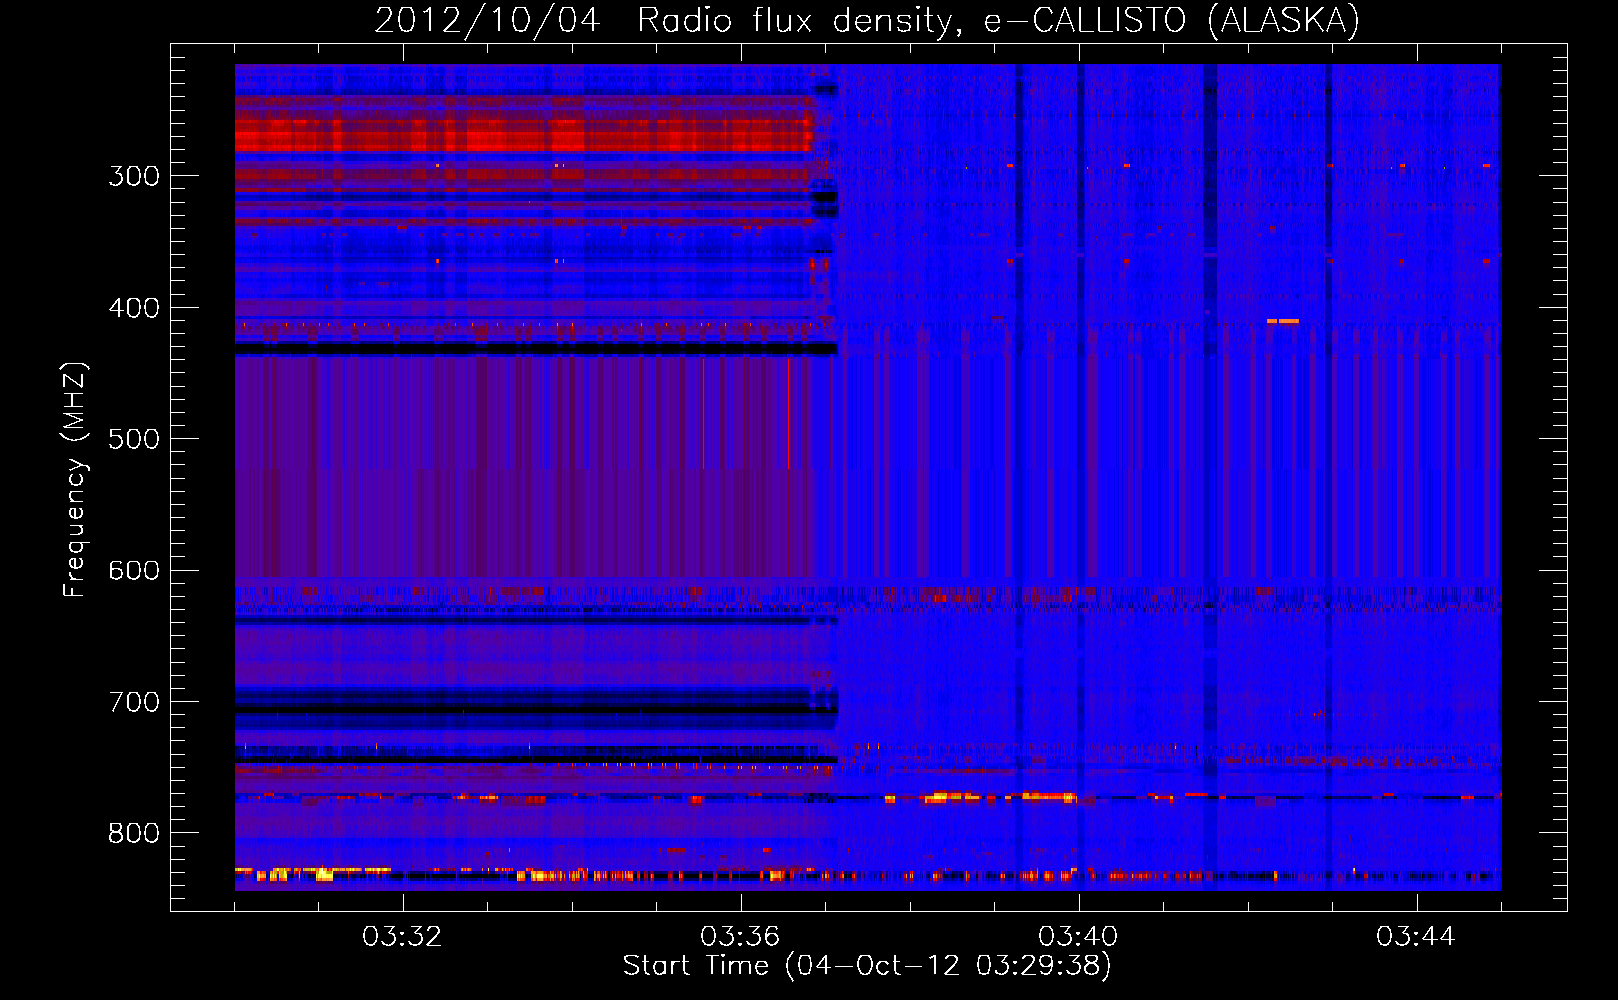The height and width of the screenshot is (1000, 1618).
Task: Click the "03:36" time tick label
Action: [x=740, y=937]
